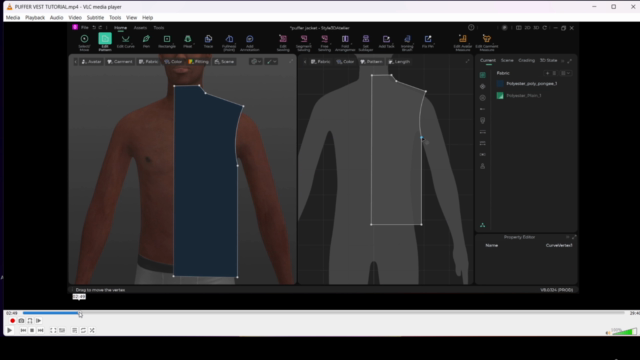Skip to previous media in VLC
Screen dimensions: 640x360
click(23, 330)
